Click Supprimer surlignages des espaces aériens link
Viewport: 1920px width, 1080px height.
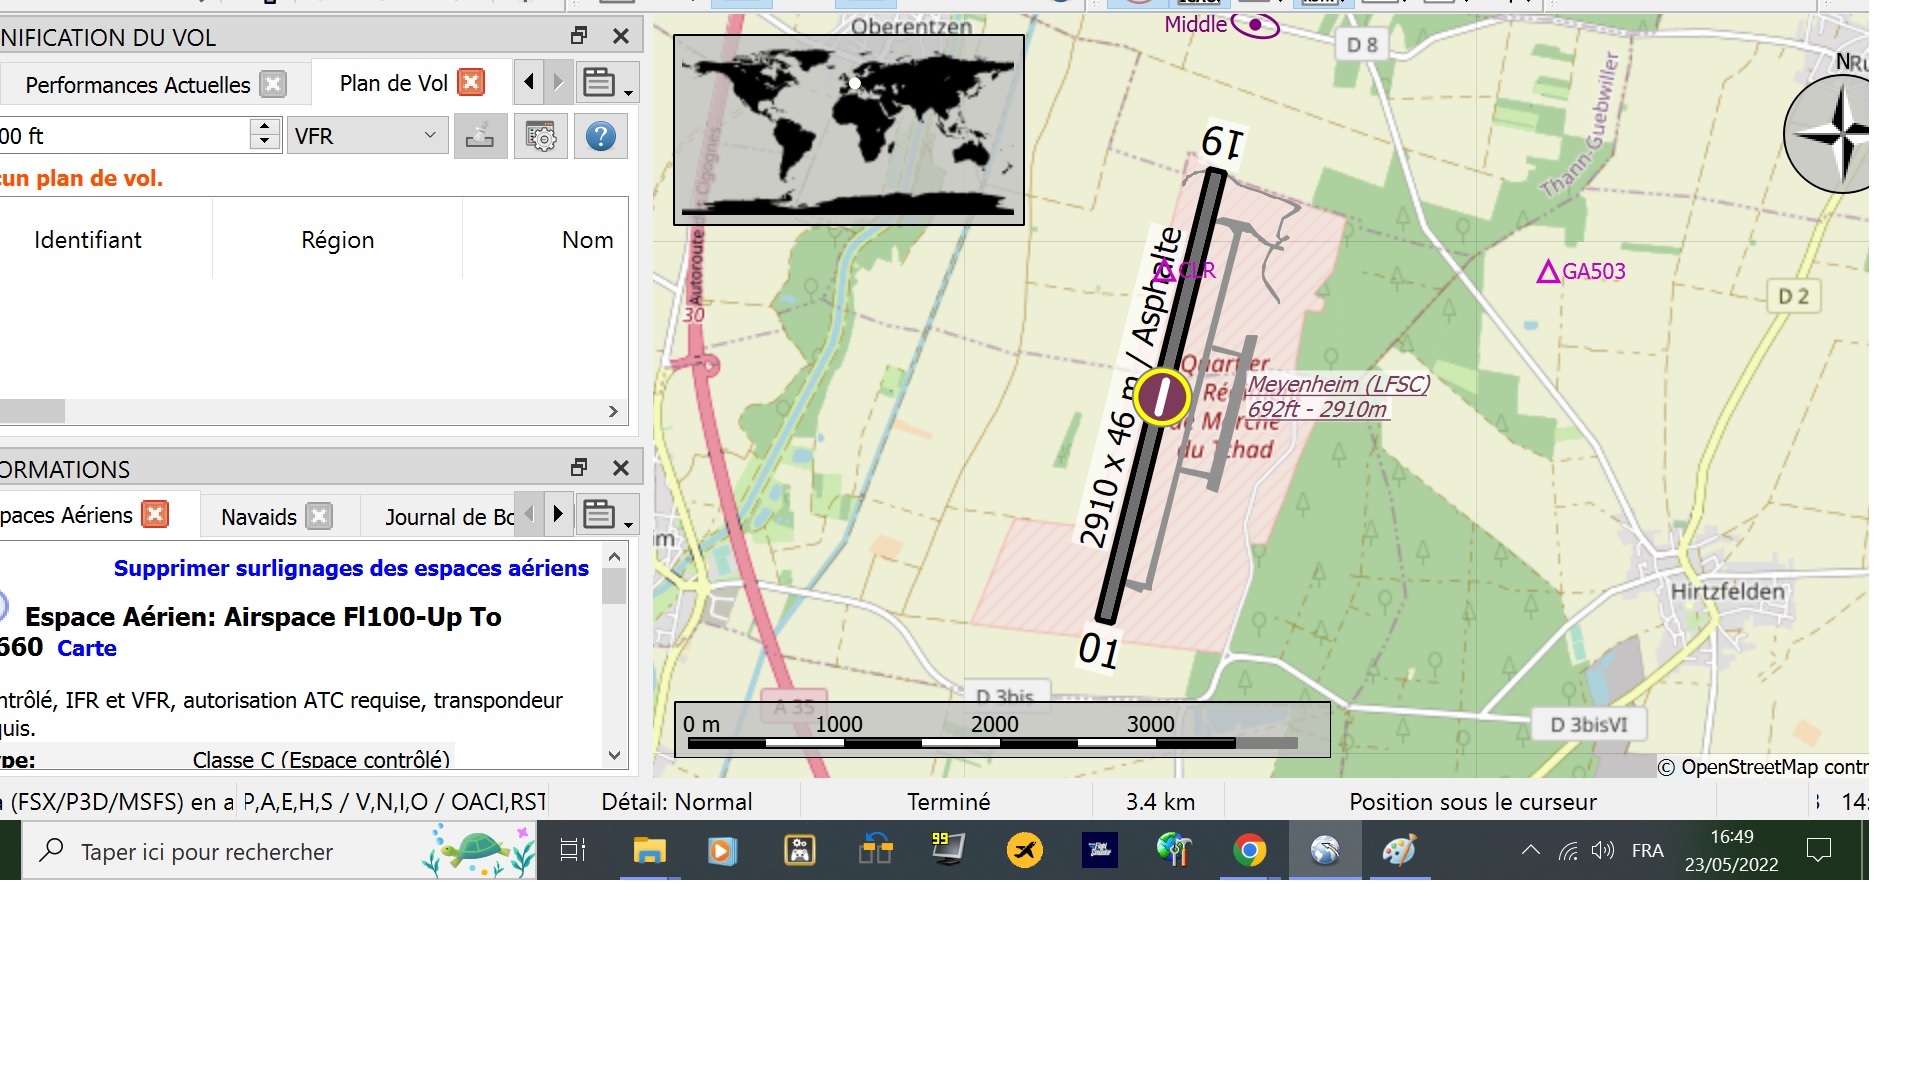tap(351, 568)
